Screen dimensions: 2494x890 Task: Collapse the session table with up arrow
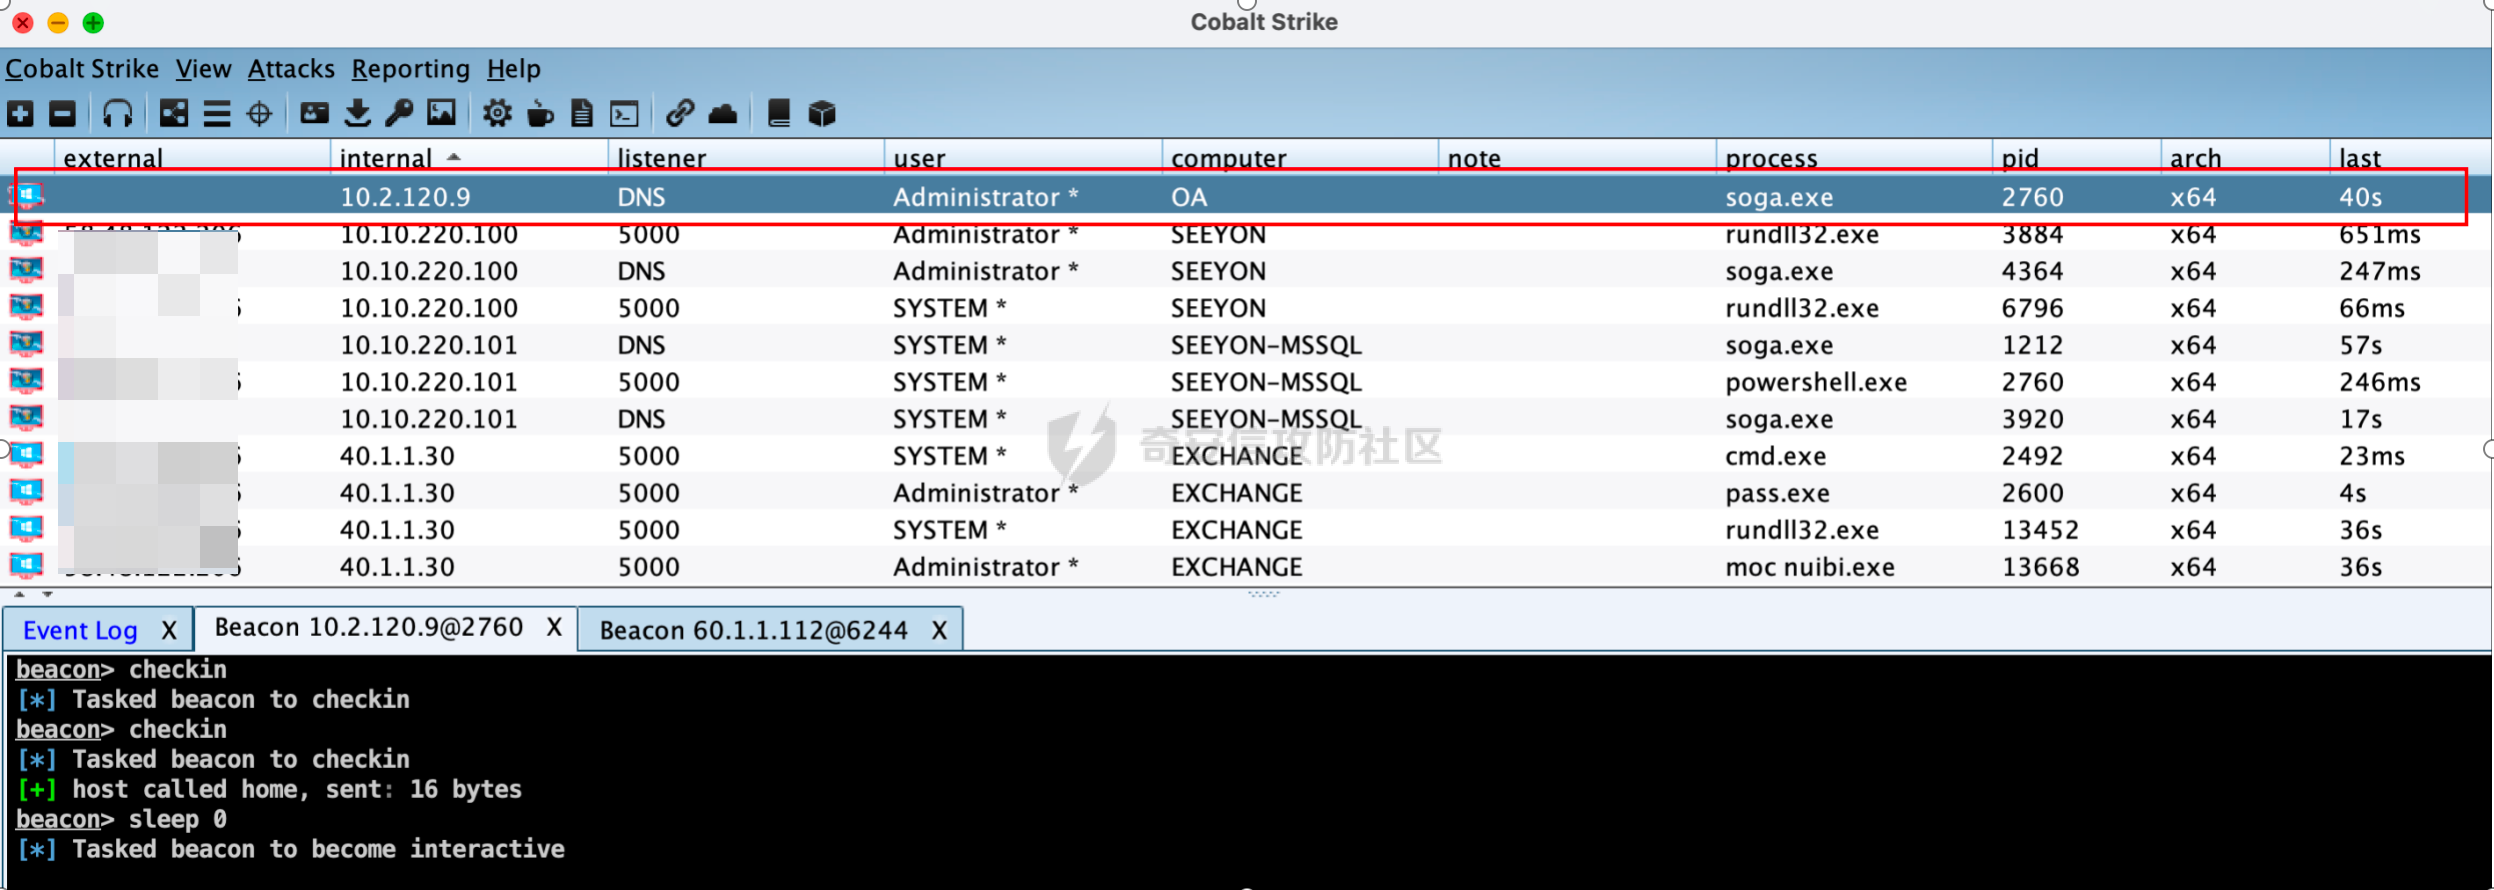tap(19, 594)
